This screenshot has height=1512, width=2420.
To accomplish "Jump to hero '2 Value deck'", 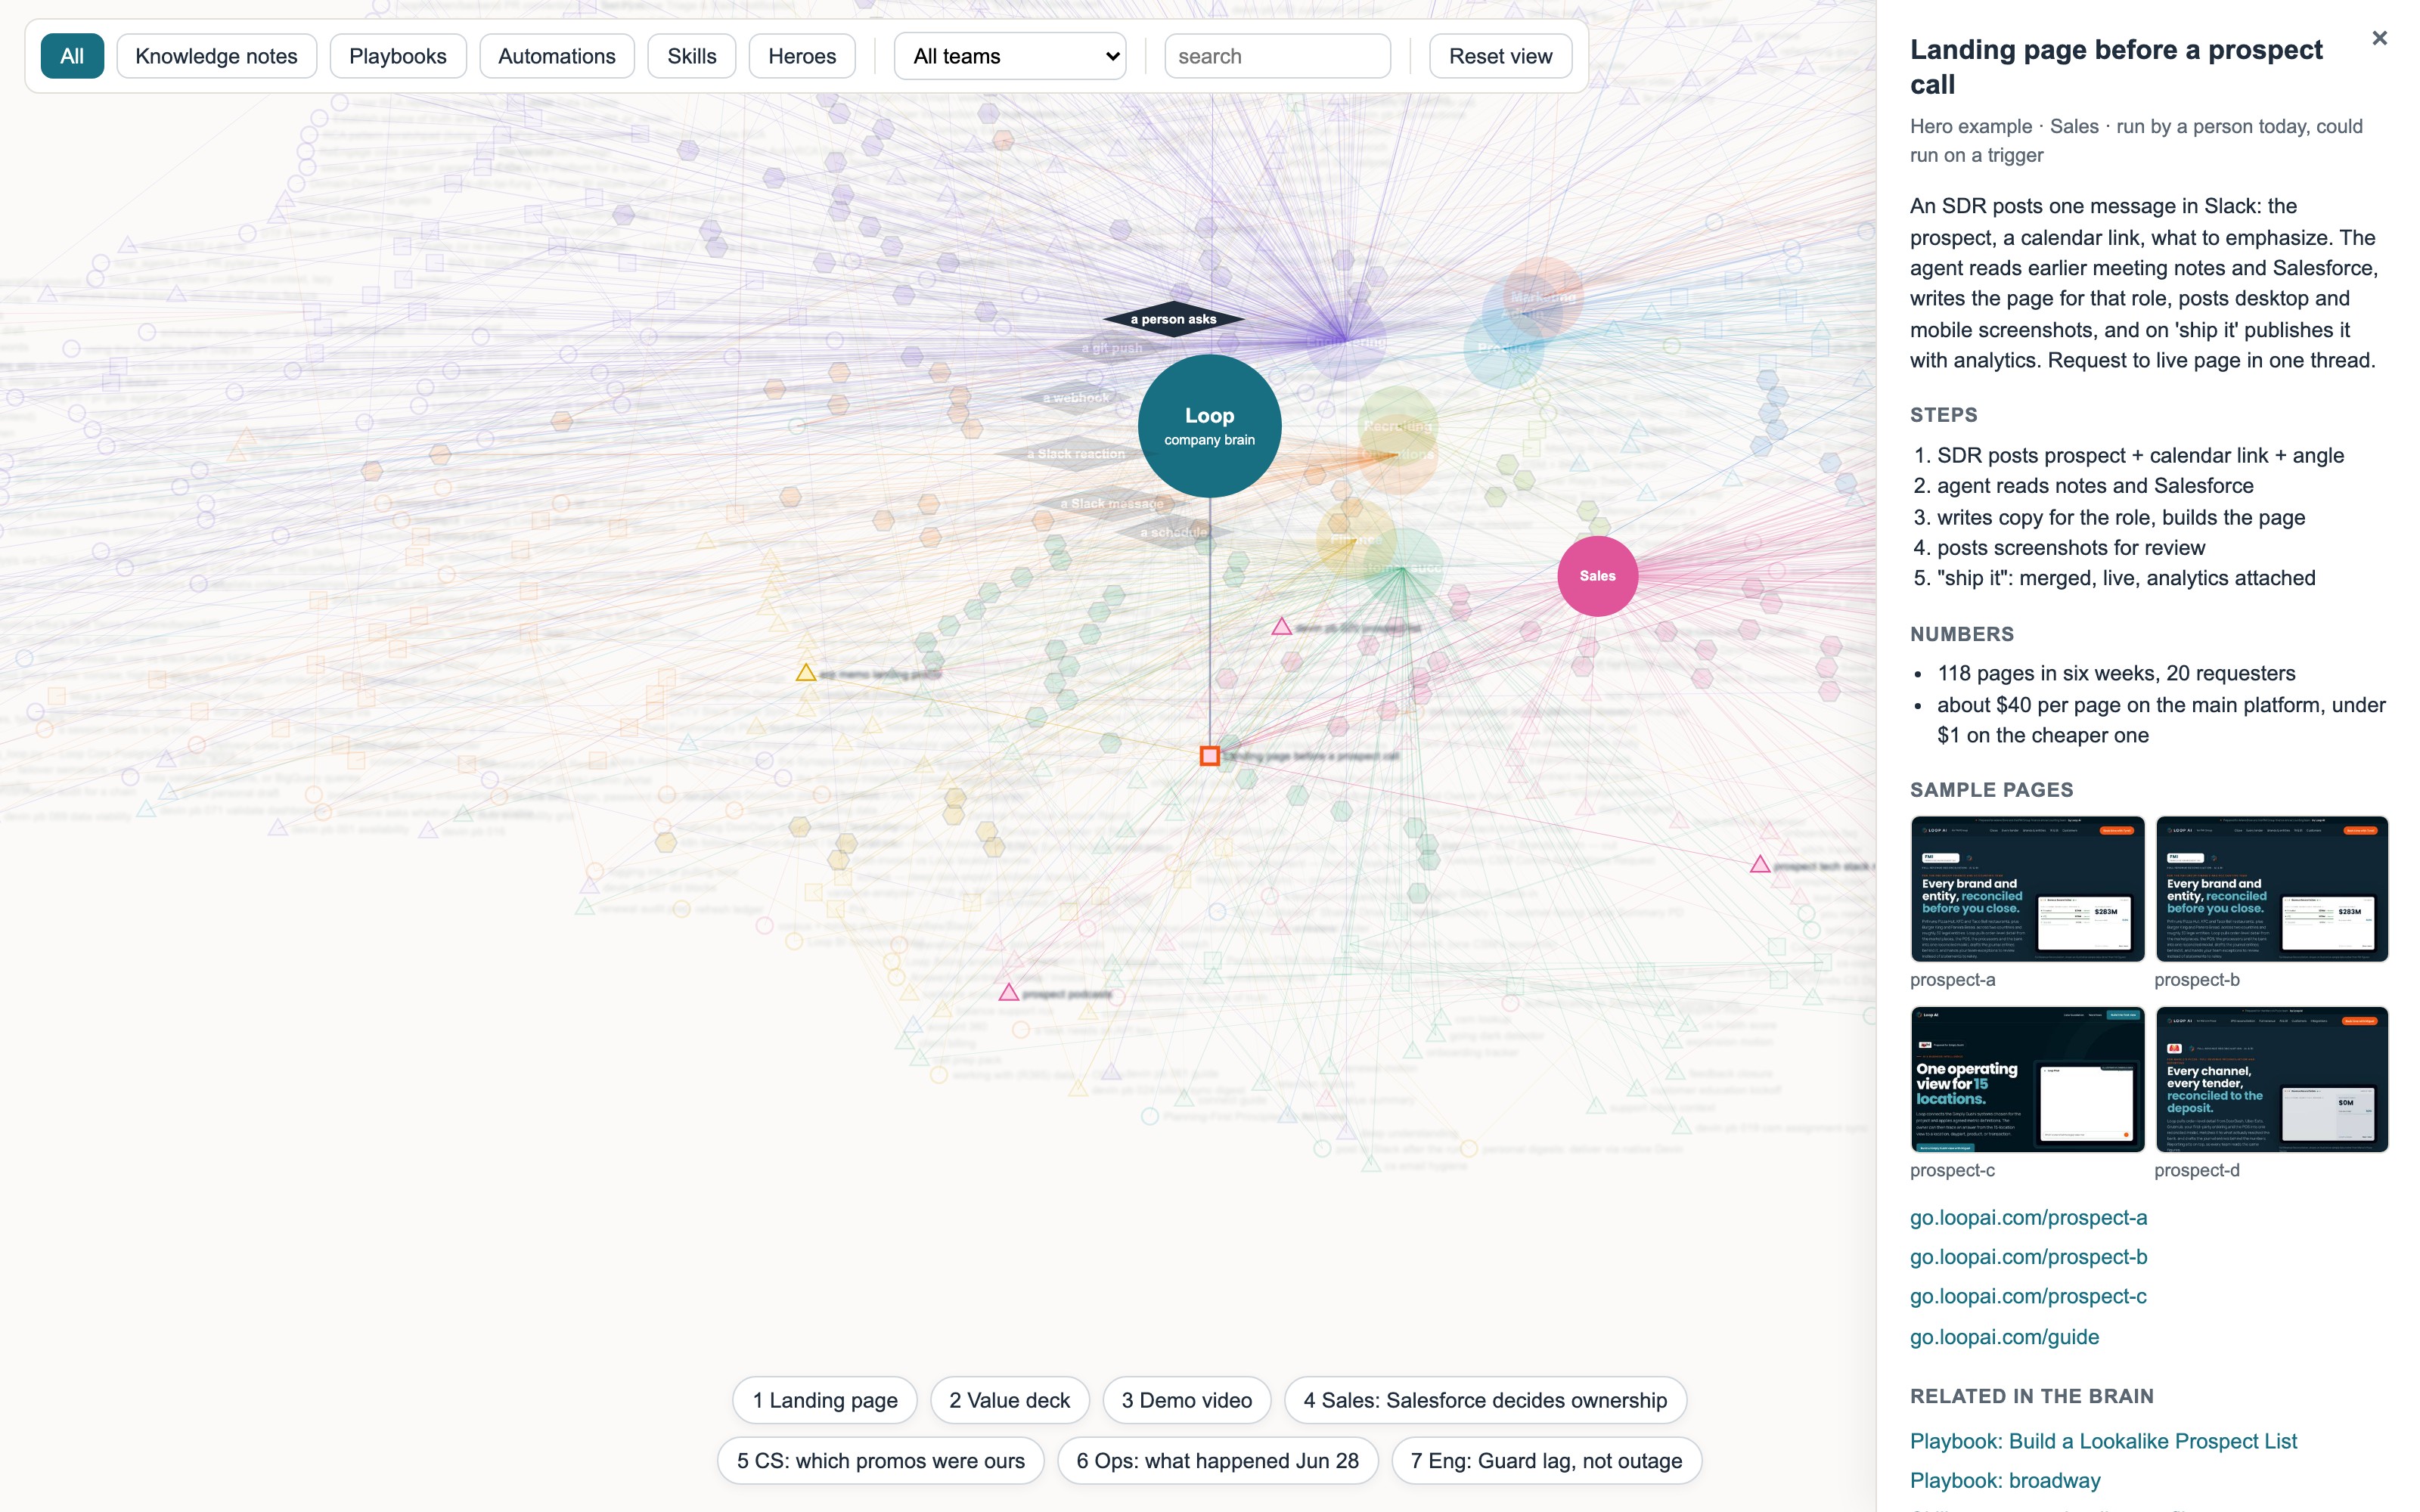I will tap(1009, 1400).
